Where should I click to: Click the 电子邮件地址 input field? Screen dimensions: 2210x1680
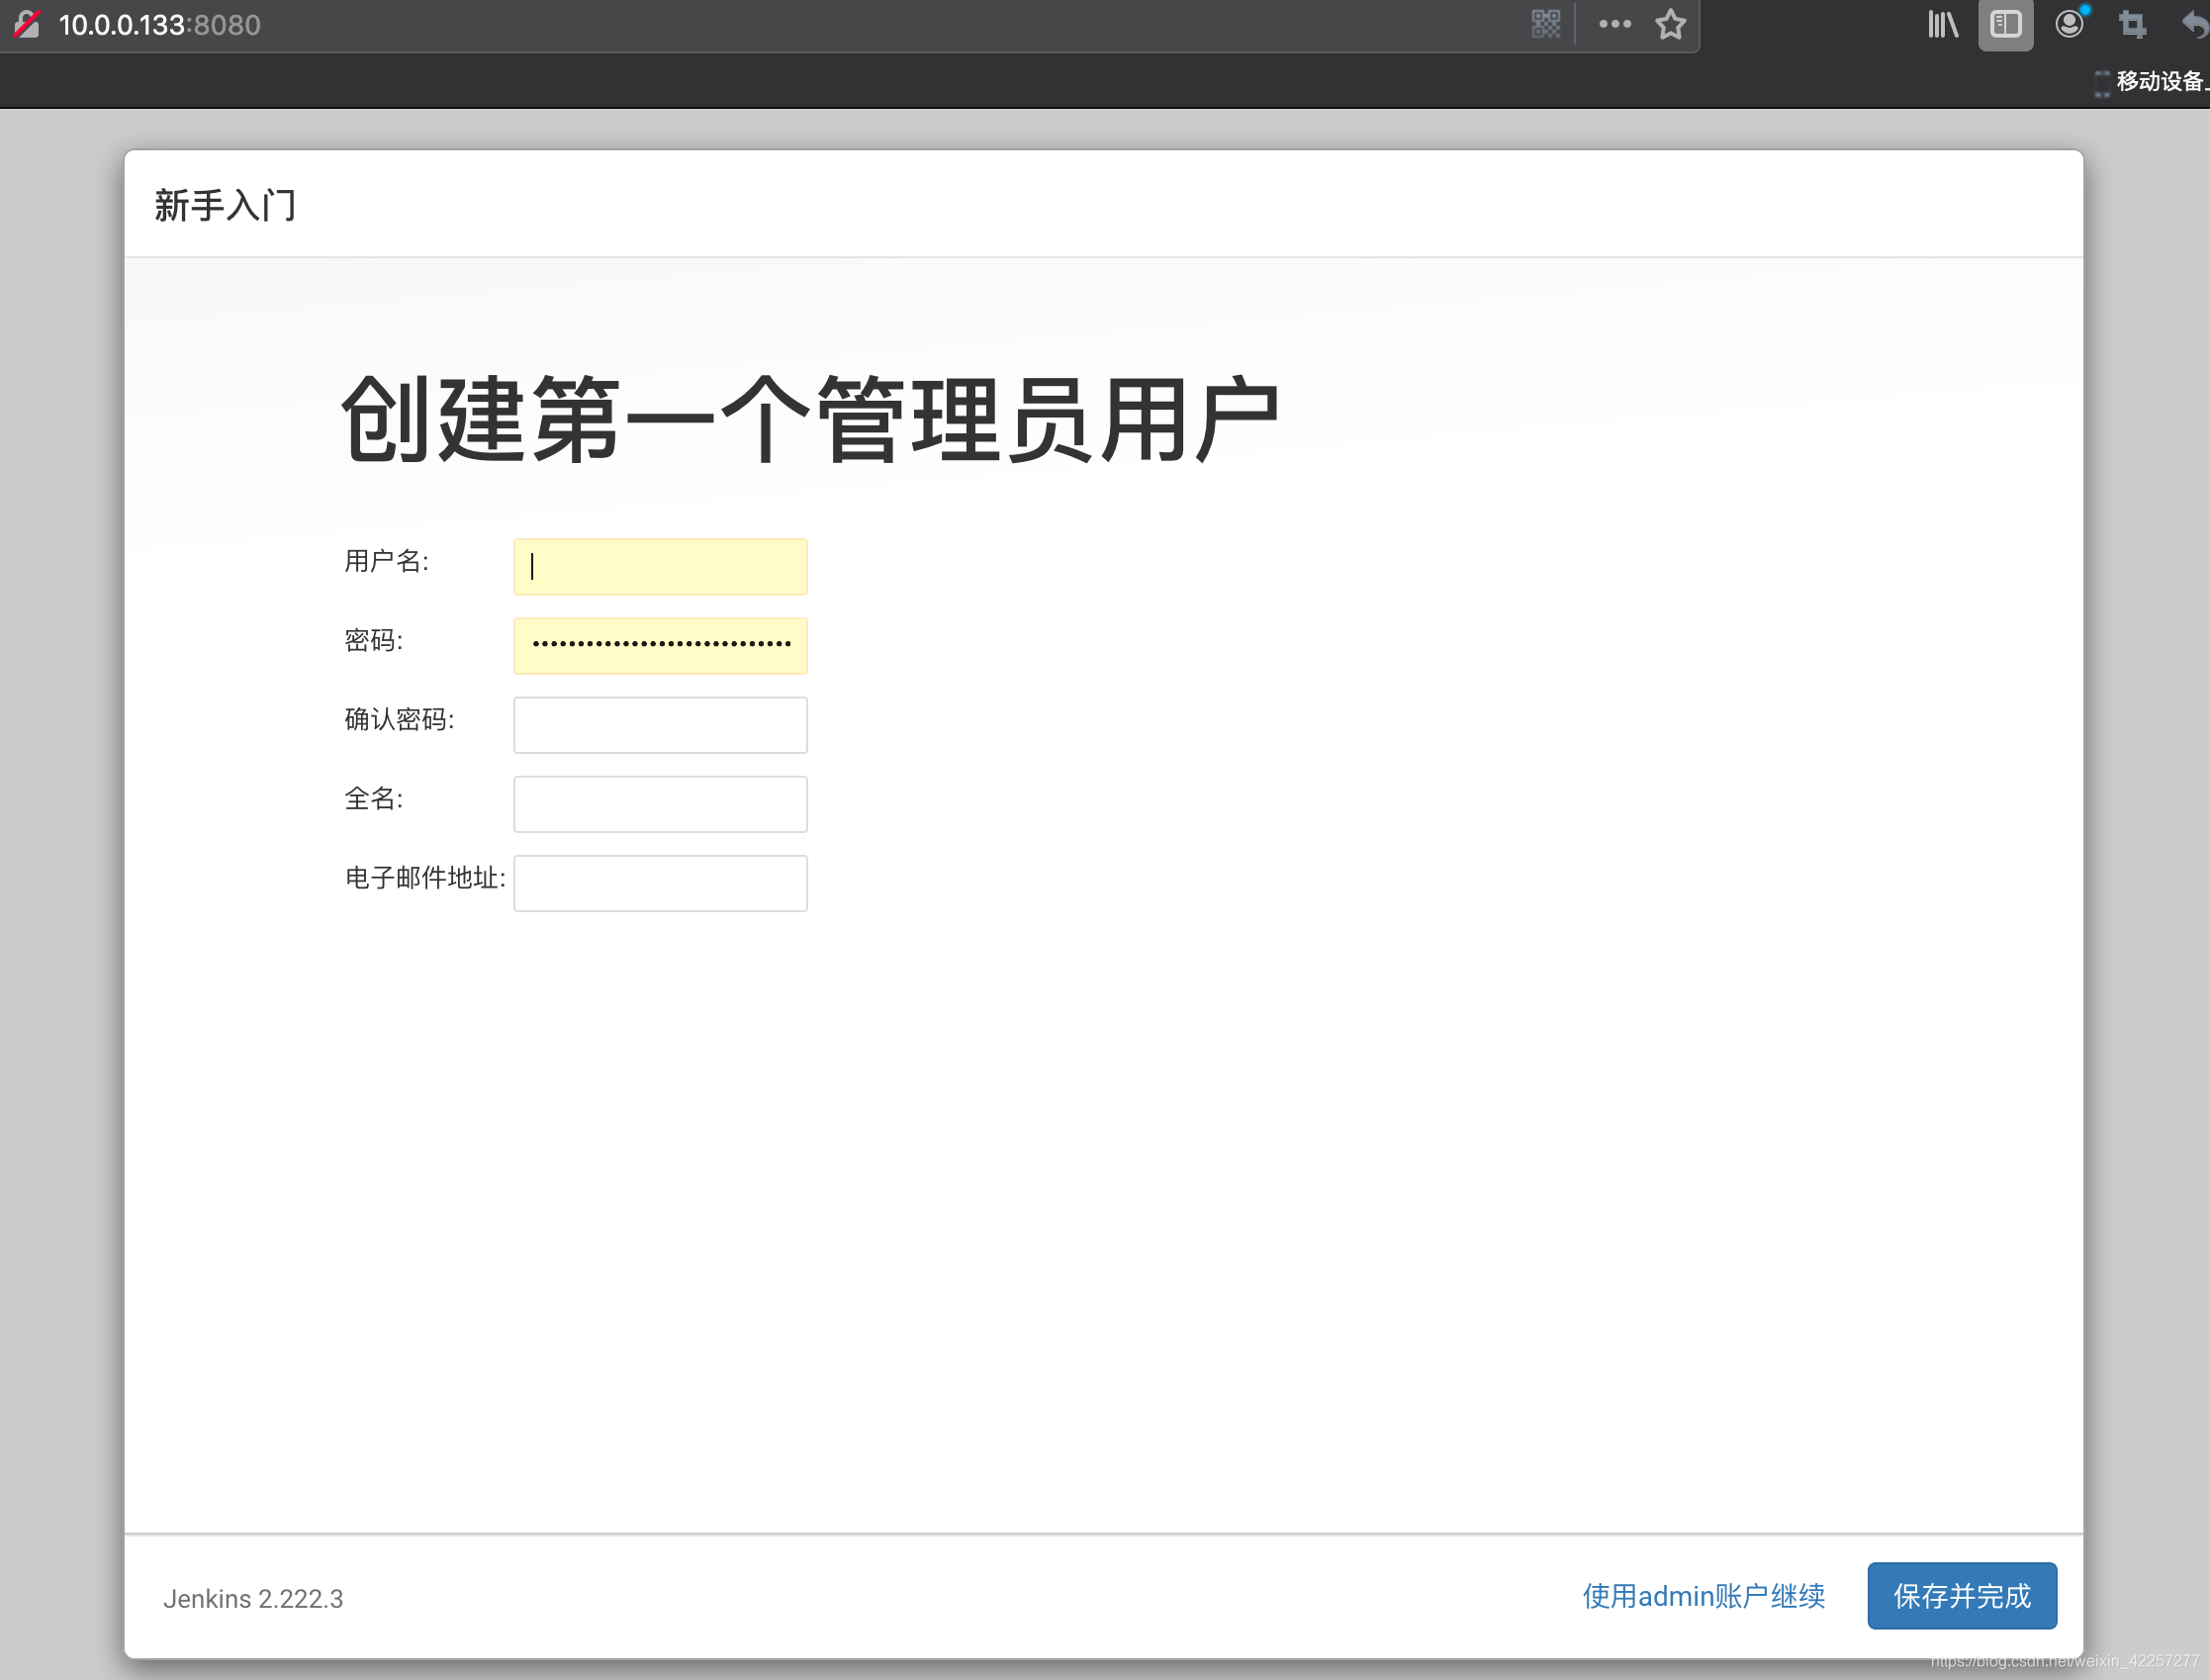(x=660, y=883)
